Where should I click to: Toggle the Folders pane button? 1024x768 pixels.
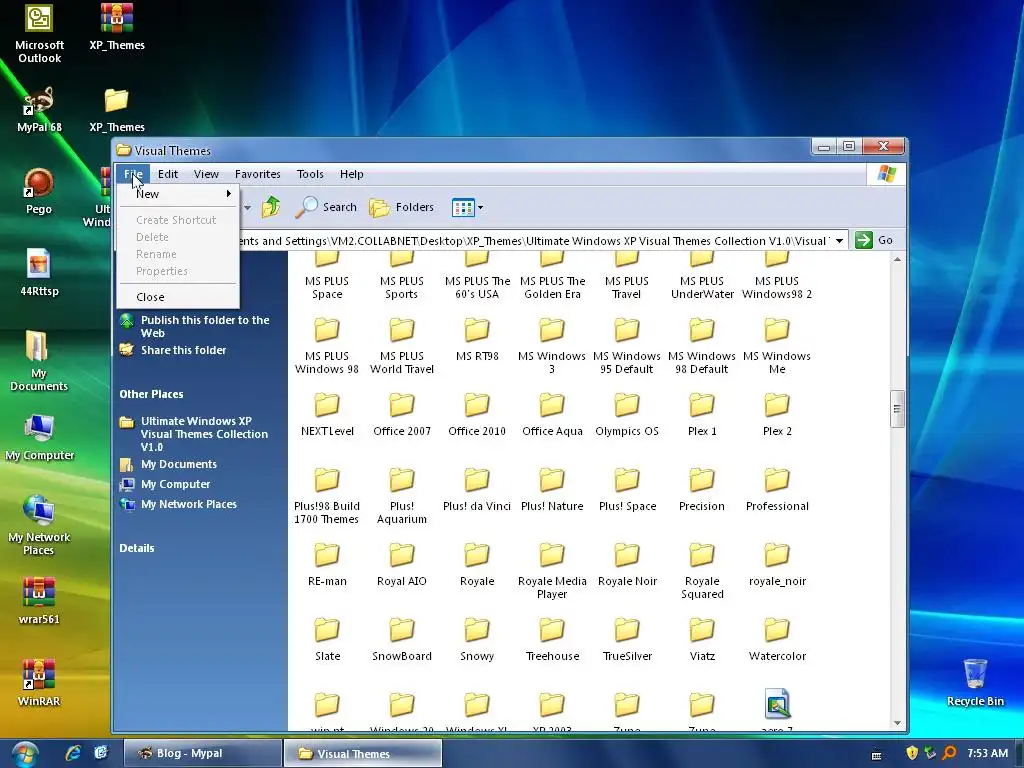[x=401, y=208]
